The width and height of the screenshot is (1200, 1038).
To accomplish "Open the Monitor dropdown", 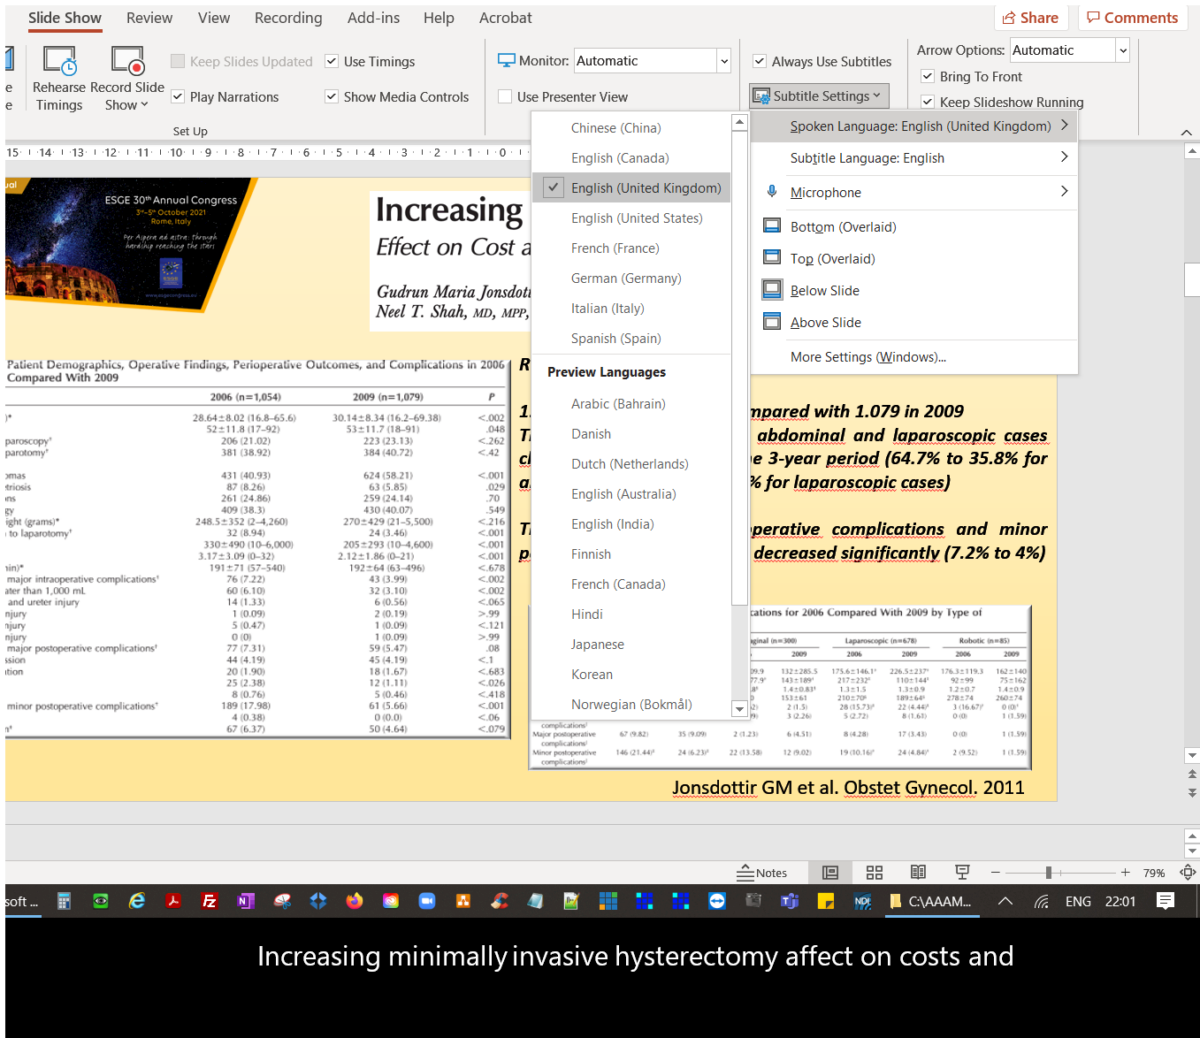I will click(723, 61).
